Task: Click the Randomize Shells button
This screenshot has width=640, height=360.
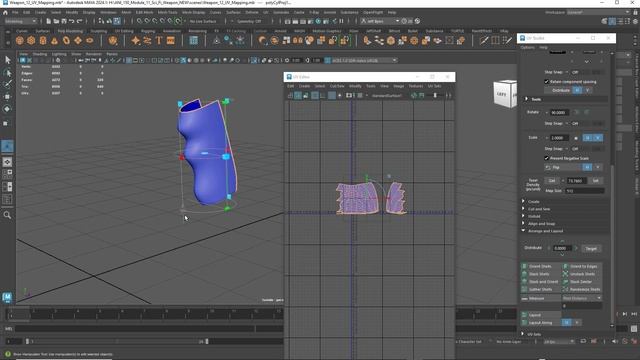Action: (582, 289)
